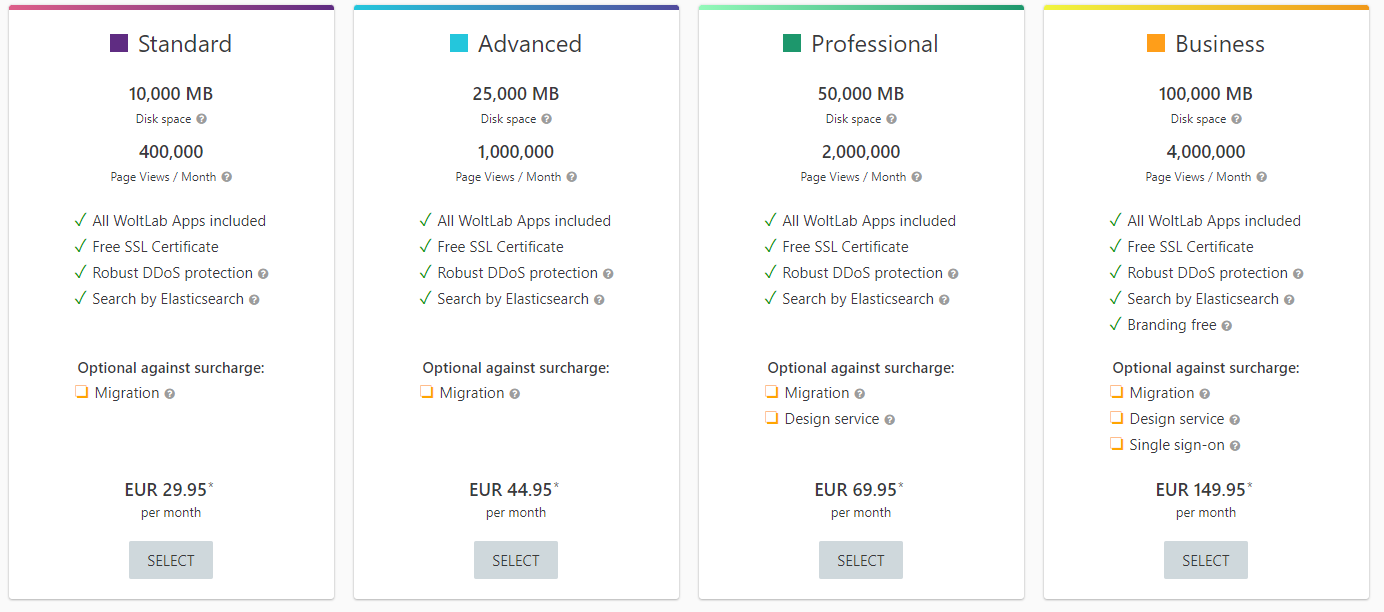
Task: Check Migration option in Standard plan
Action: coord(82,392)
